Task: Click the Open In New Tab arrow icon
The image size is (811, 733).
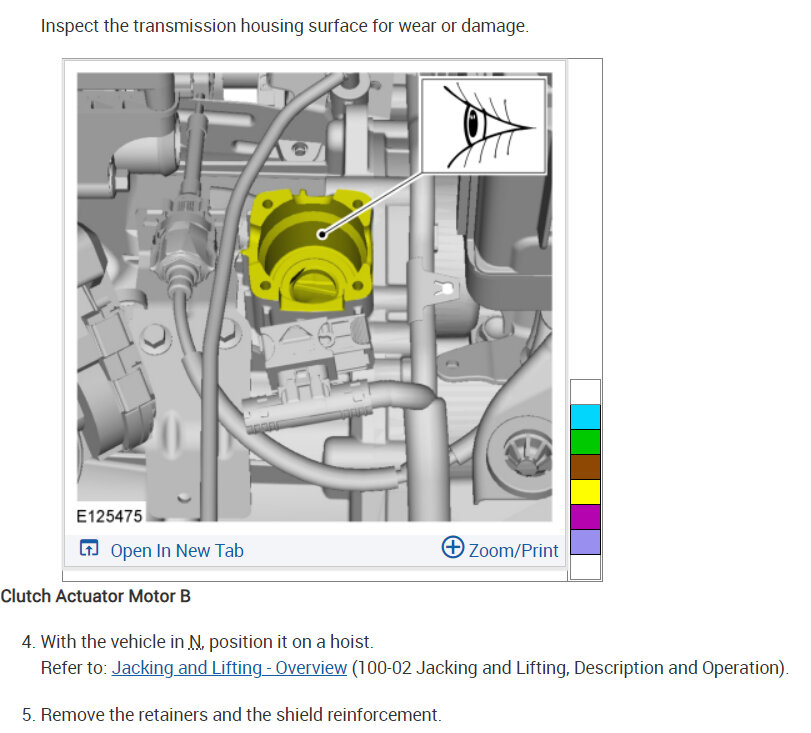Action: coord(89,548)
